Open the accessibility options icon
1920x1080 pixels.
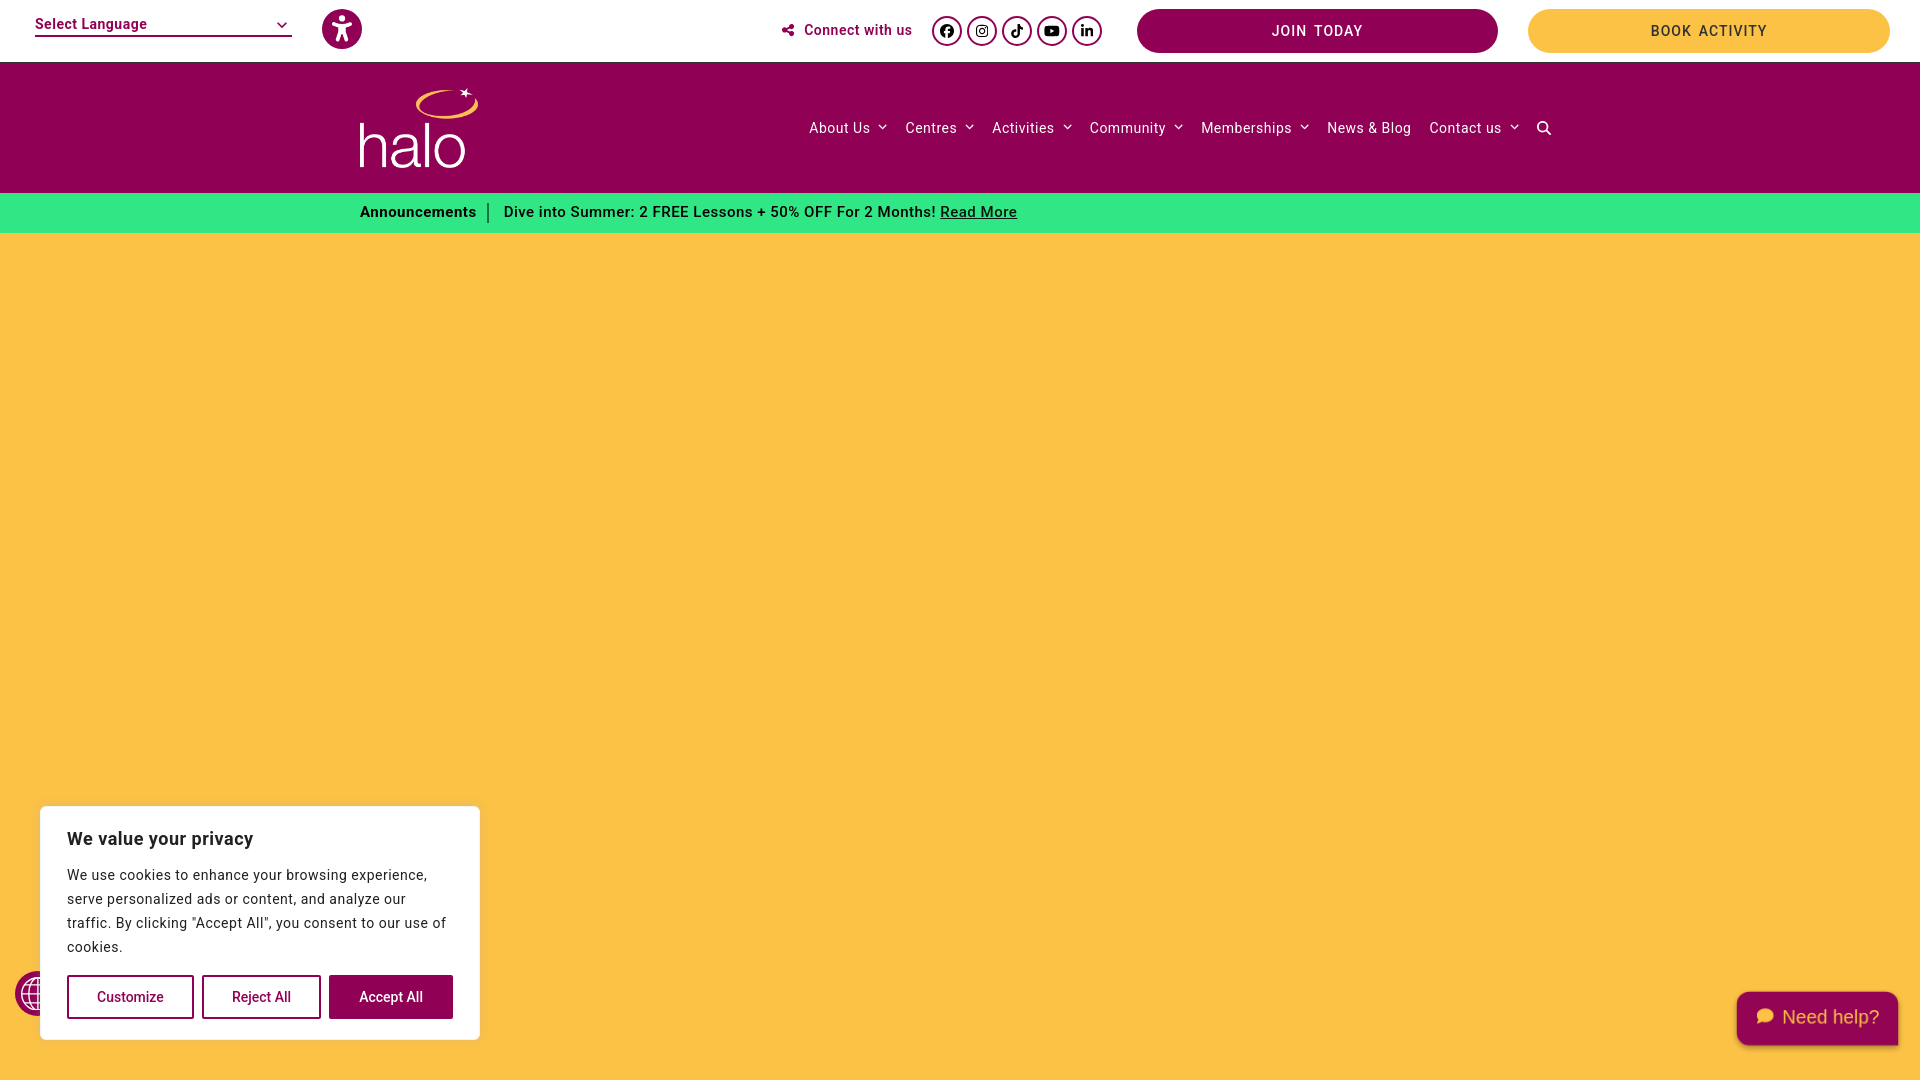click(342, 29)
